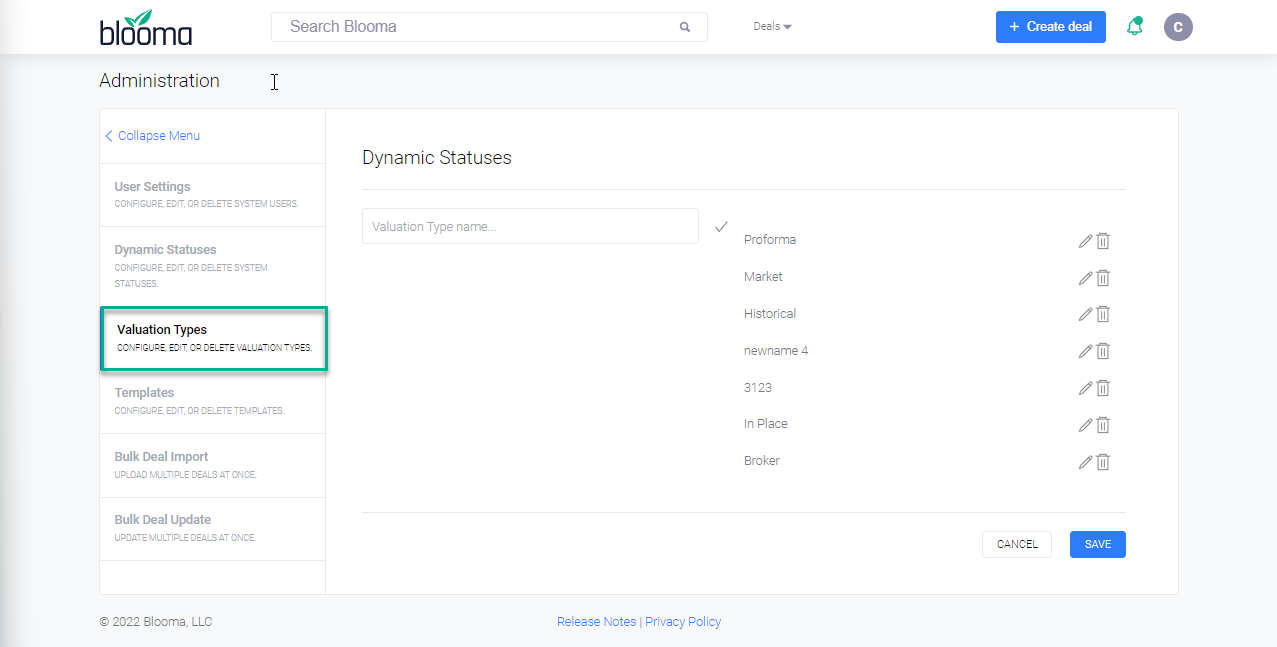Edit the Historical valuation type
The image size is (1277, 647).
(1085, 314)
